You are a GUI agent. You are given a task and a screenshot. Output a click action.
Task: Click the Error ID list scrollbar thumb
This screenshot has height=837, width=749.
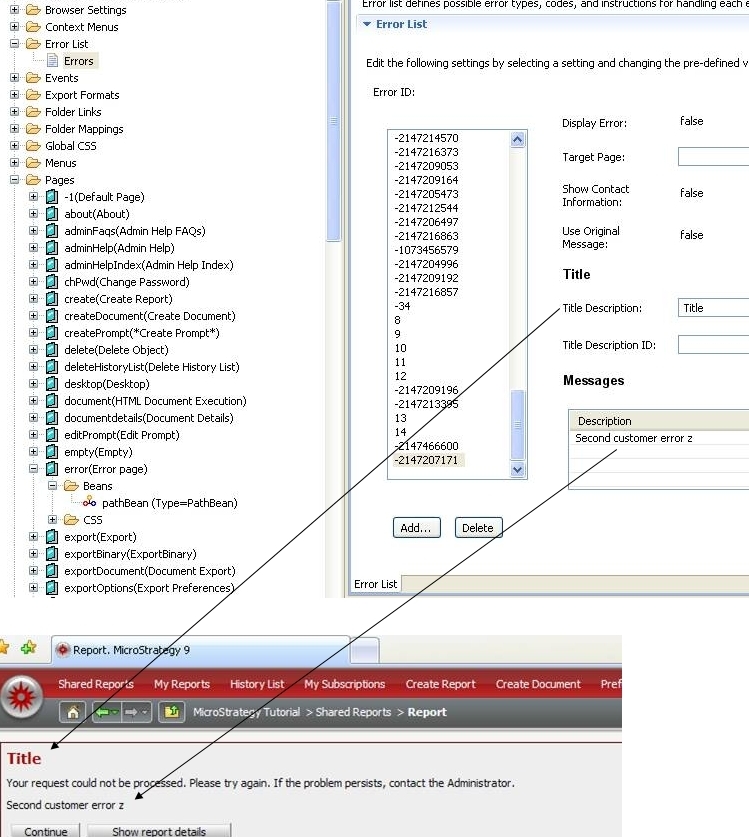517,425
